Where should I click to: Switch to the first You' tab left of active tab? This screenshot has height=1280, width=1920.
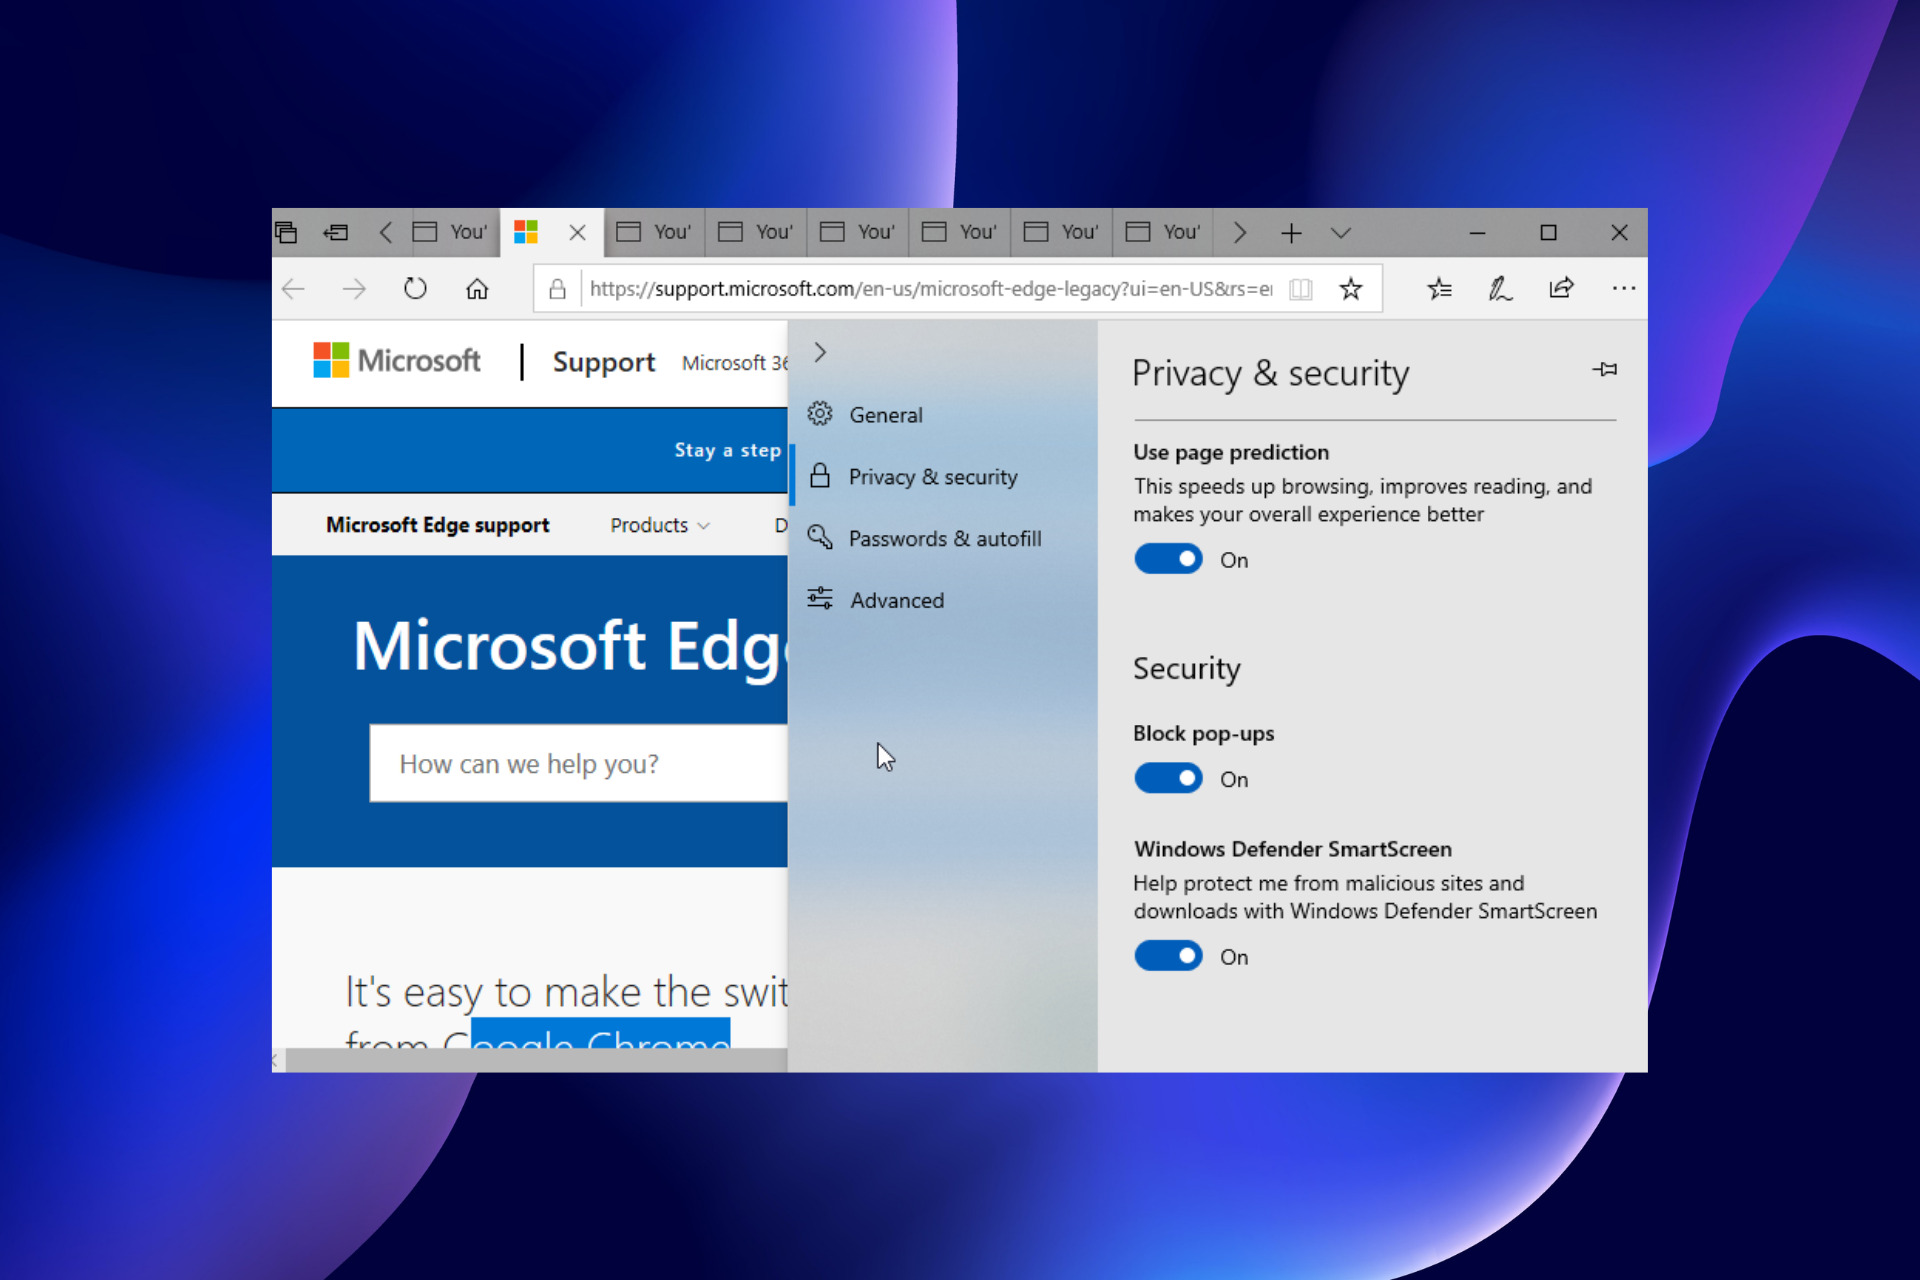click(450, 232)
